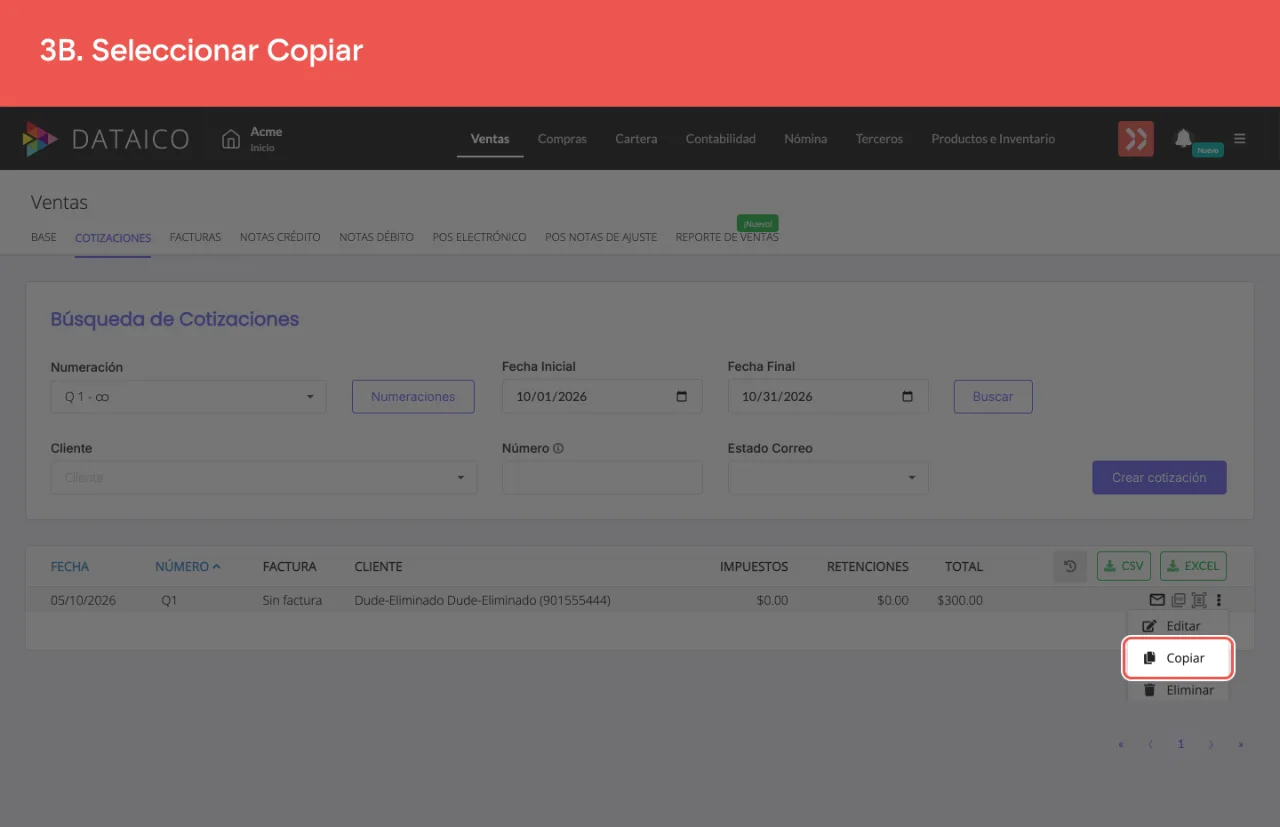Click the document scan icon for Q1

click(x=1199, y=600)
